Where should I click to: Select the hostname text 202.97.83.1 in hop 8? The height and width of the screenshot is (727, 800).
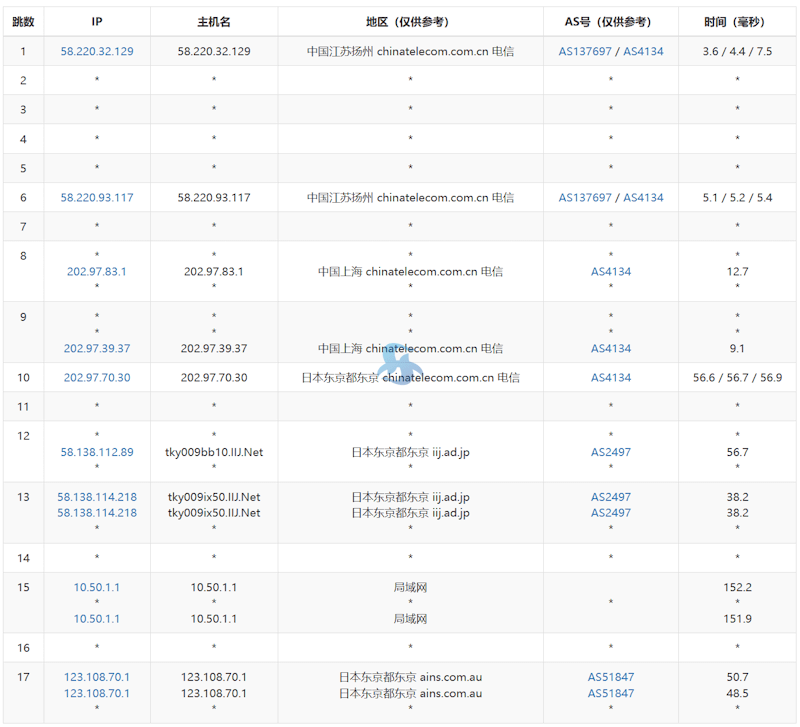(214, 272)
